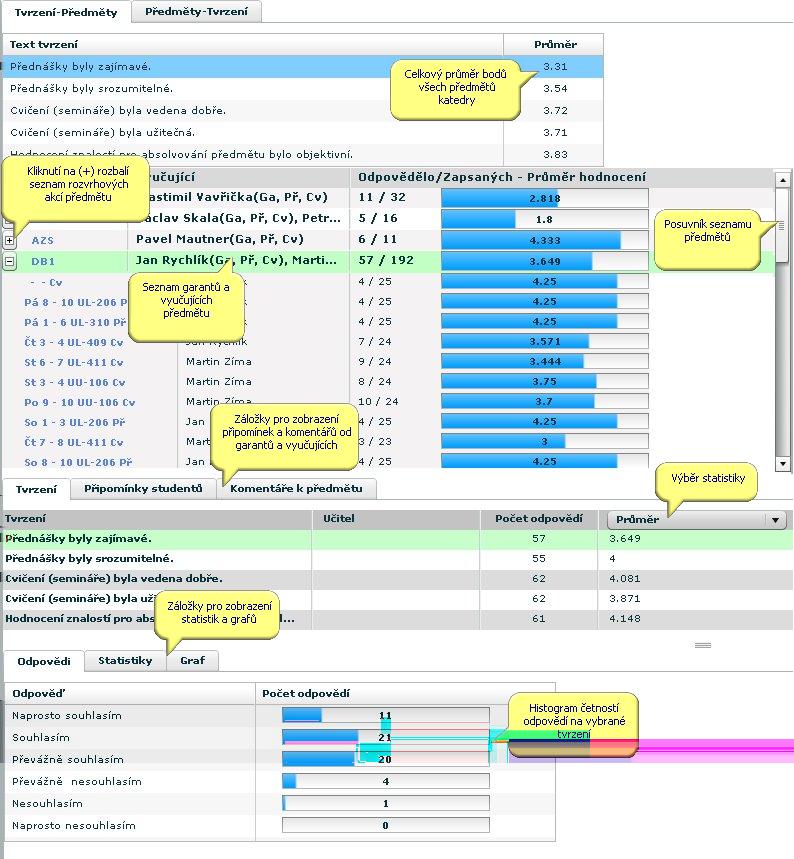Image resolution: width=794 pixels, height=859 pixels.
Task: Click the 3.649 rating bar of DB1 row
Action: [545, 261]
